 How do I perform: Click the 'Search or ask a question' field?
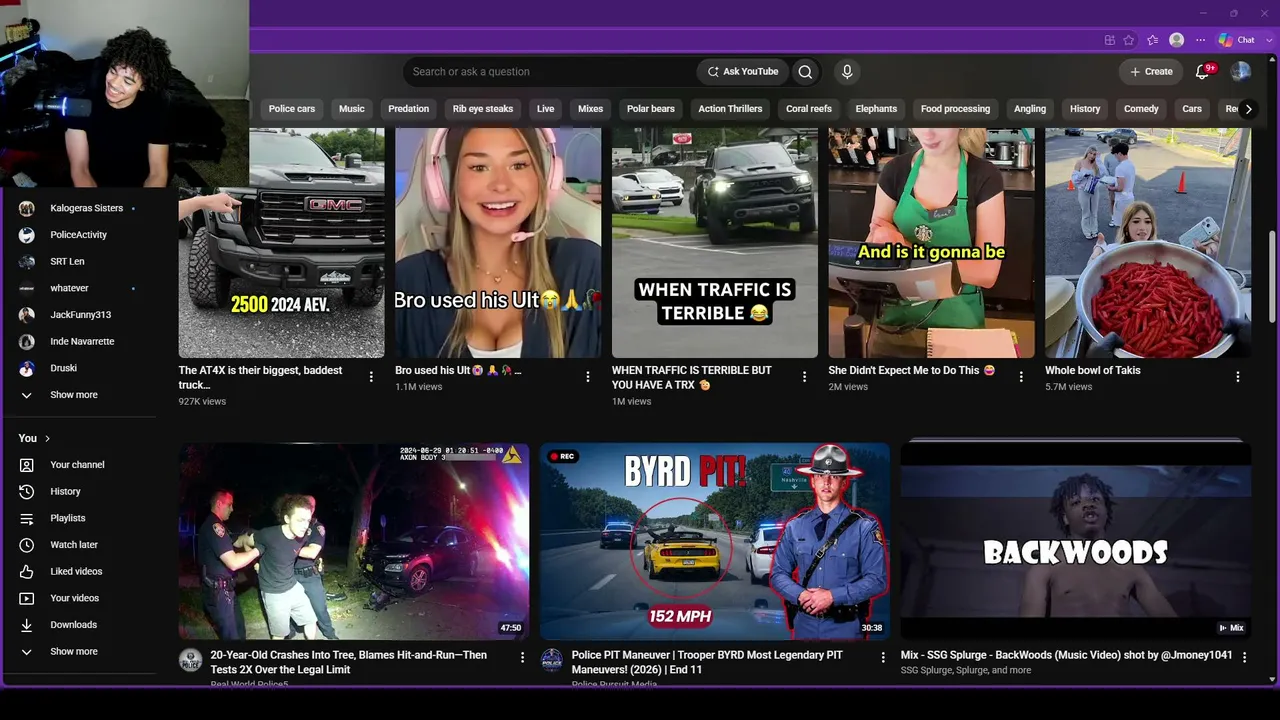(x=550, y=72)
